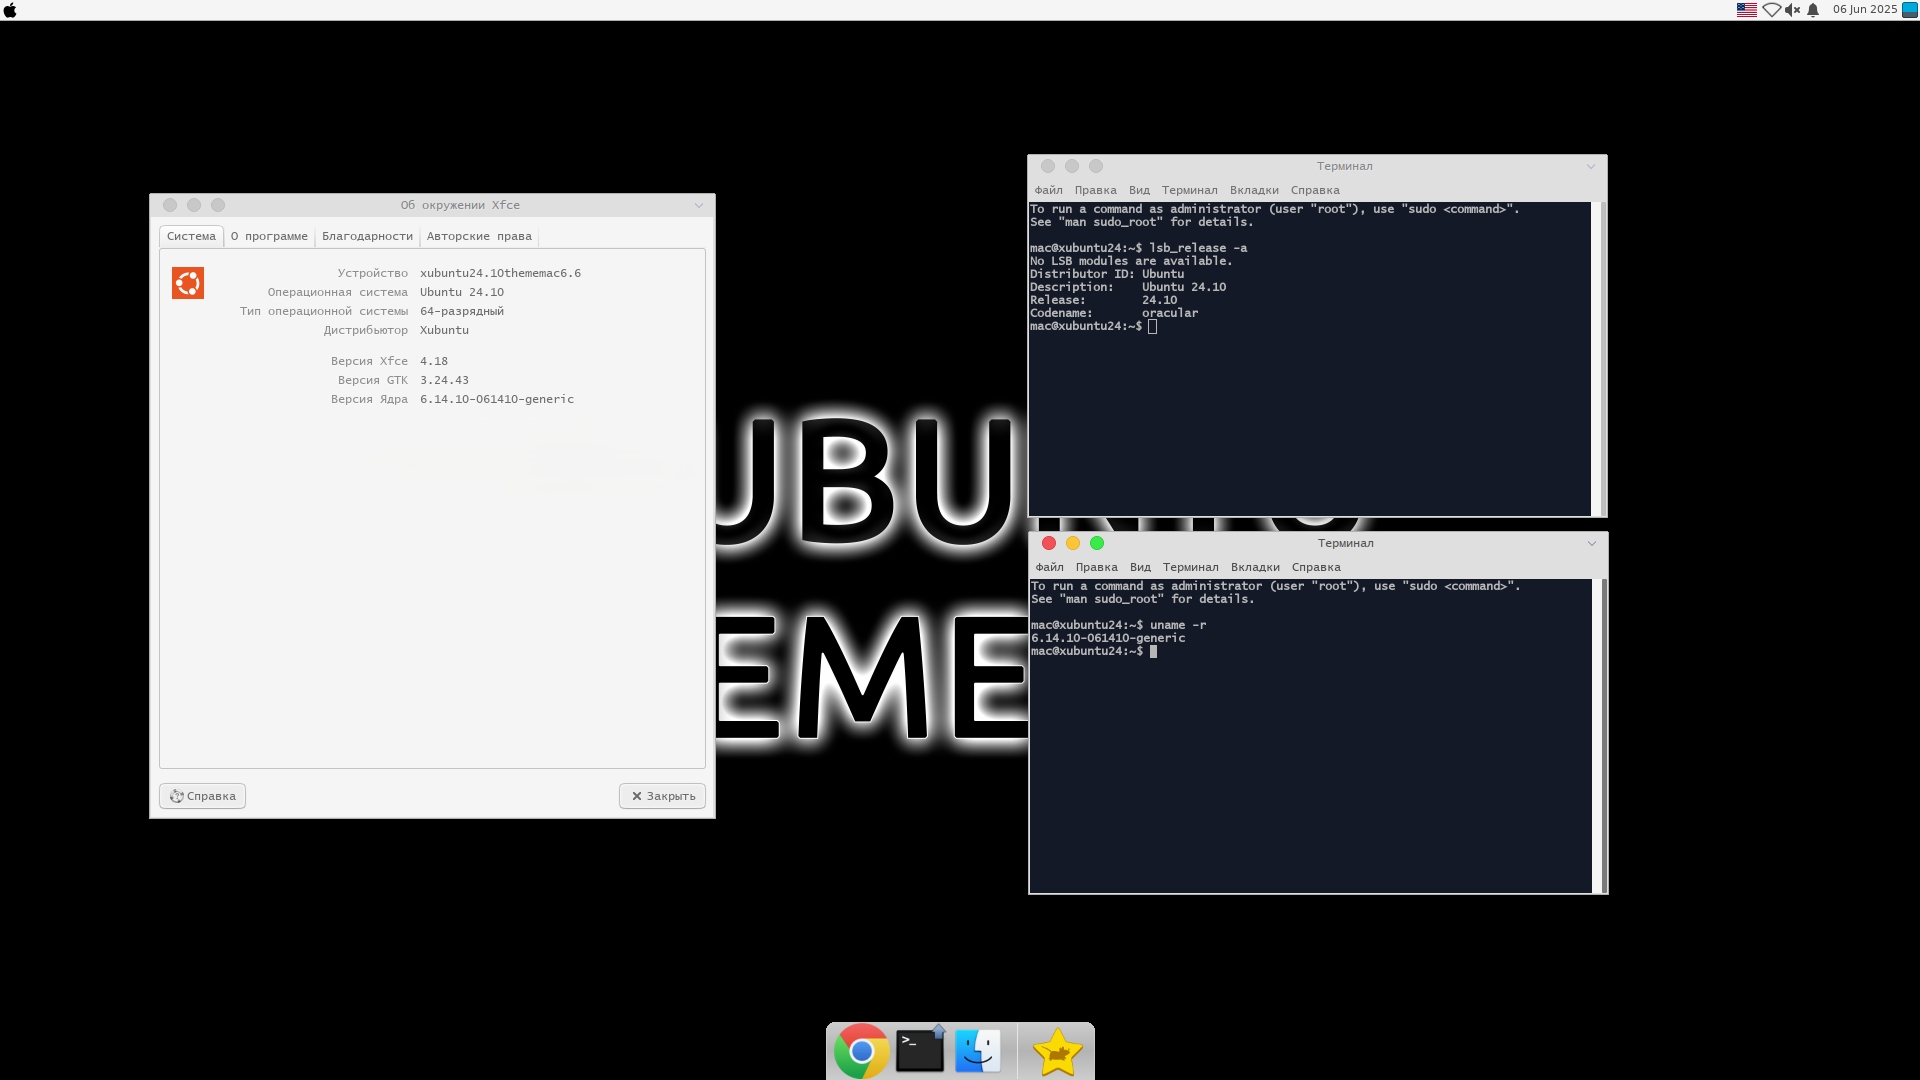Image resolution: width=1920 pixels, height=1080 pixels.
Task: Open Файл menu in upper Terminal
Action: (x=1048, y=190)
